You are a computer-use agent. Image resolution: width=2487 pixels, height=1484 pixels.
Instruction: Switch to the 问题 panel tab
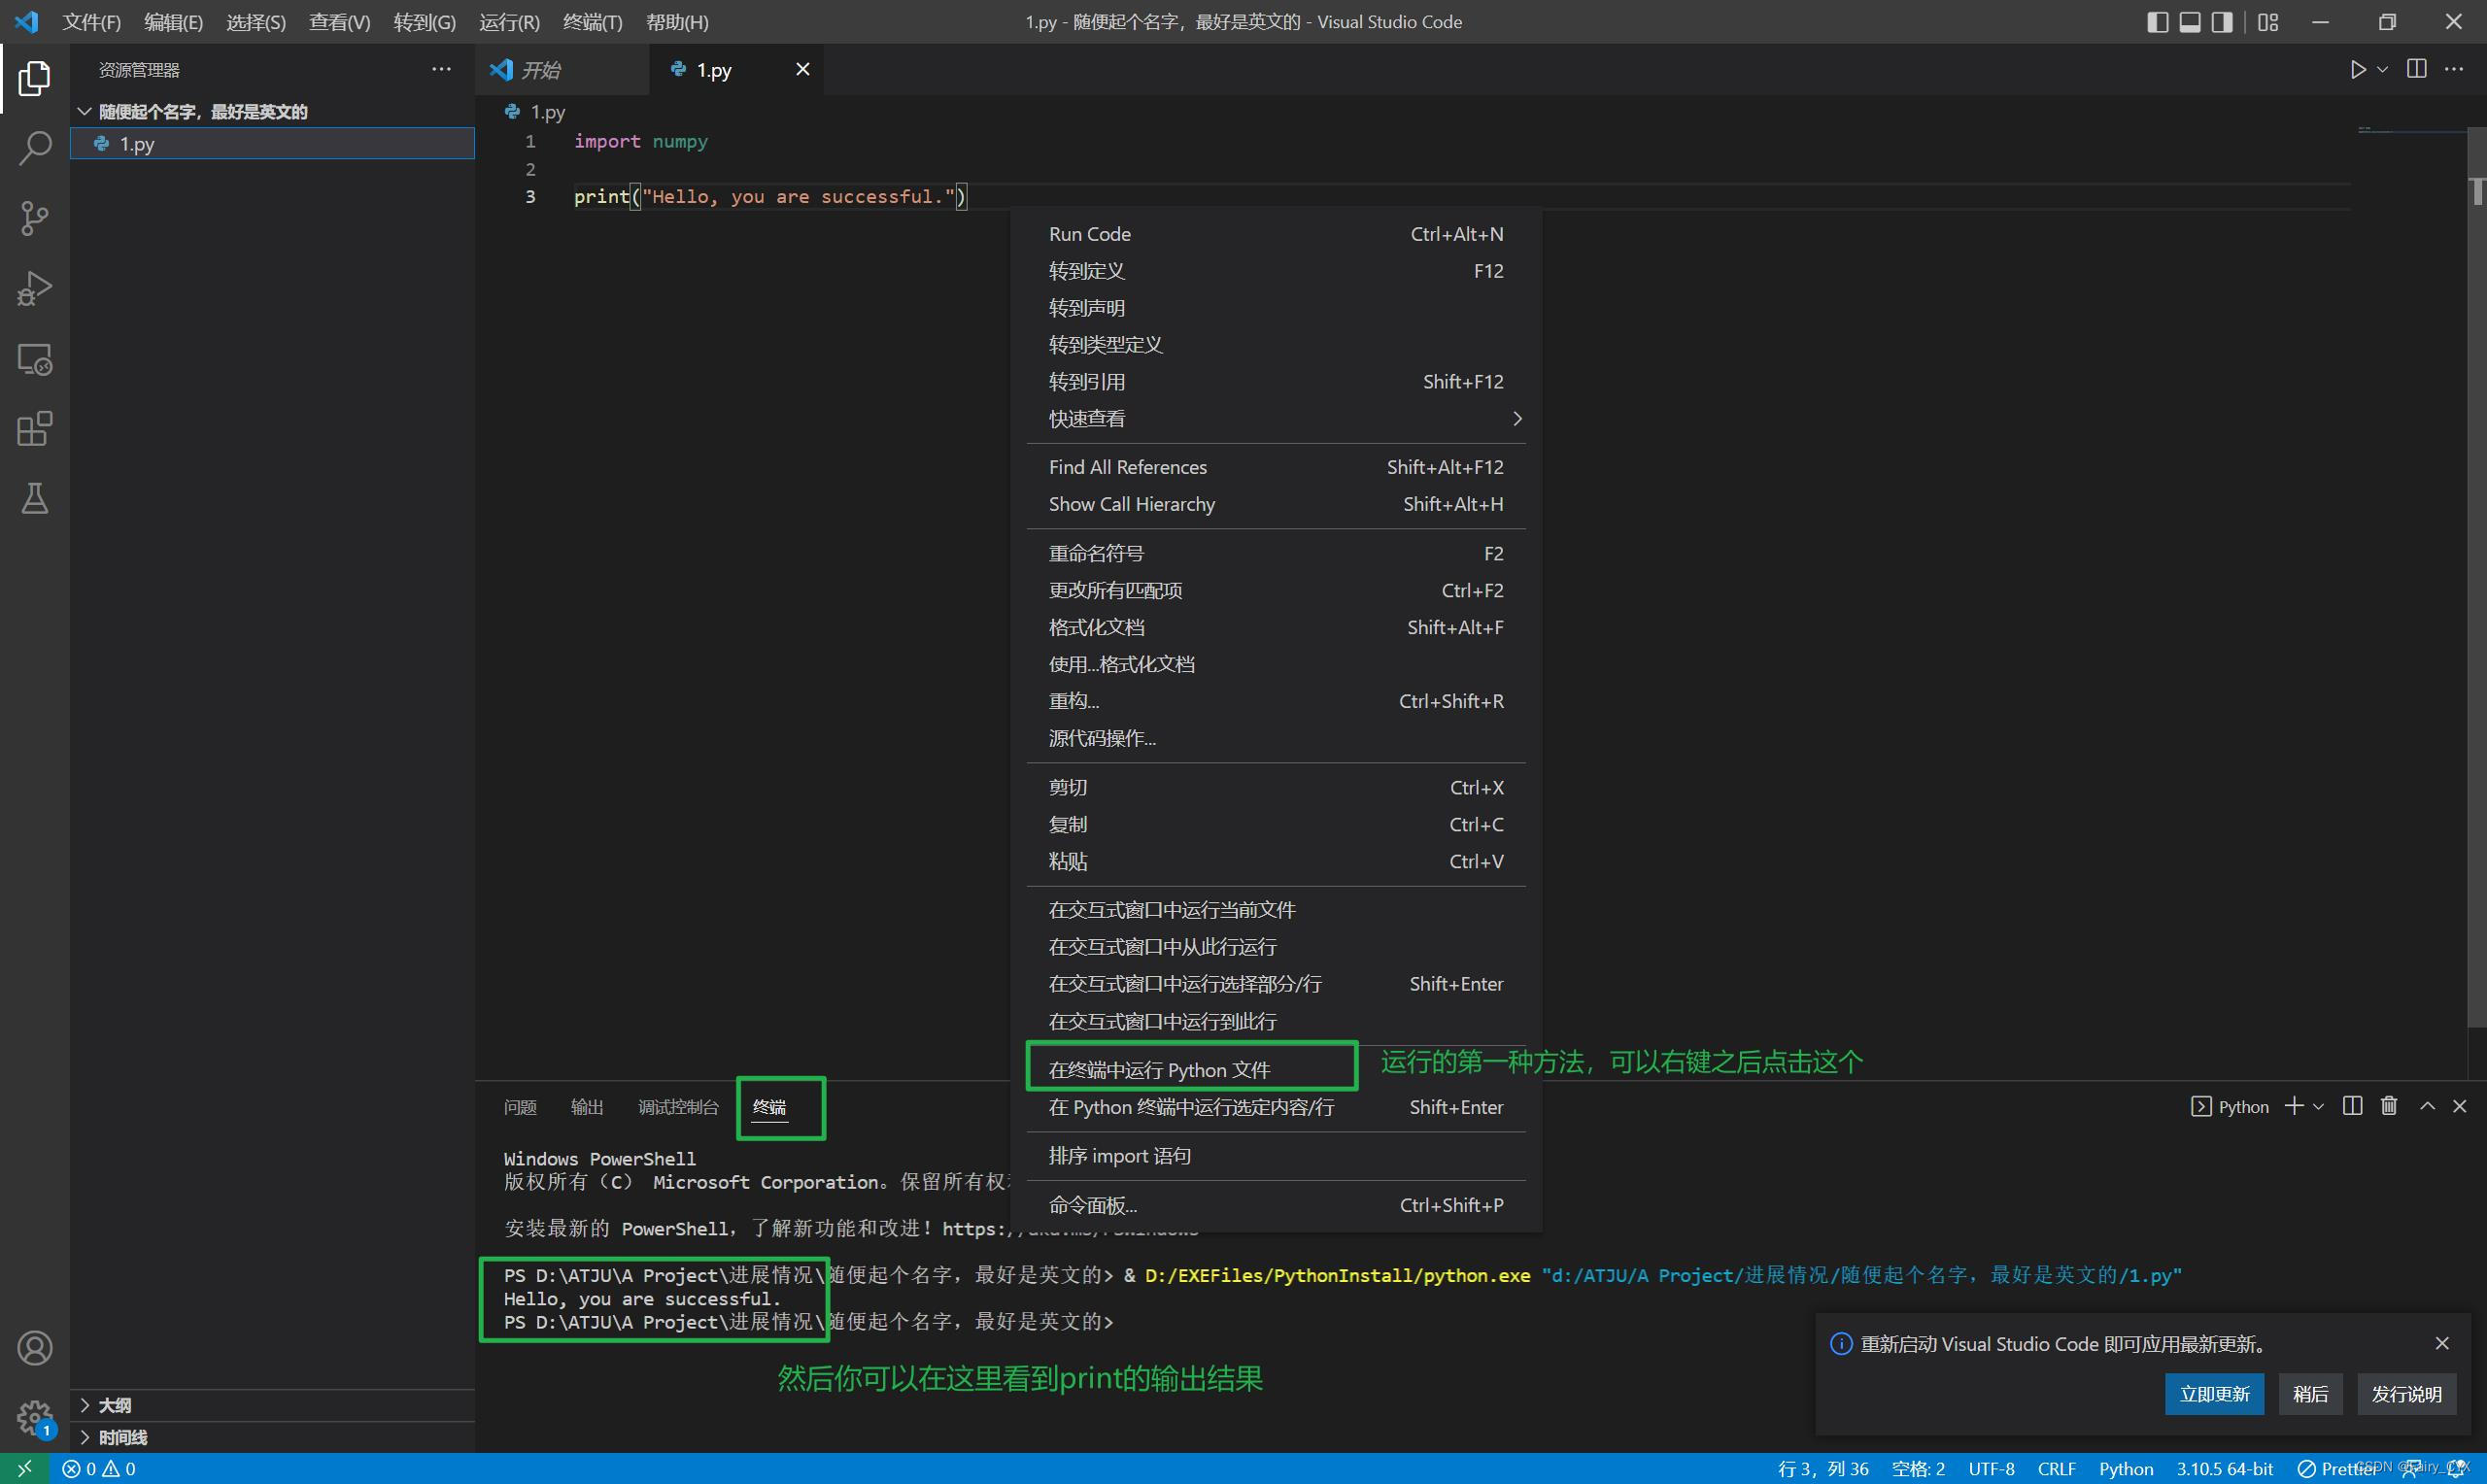tap(520, 1107)
